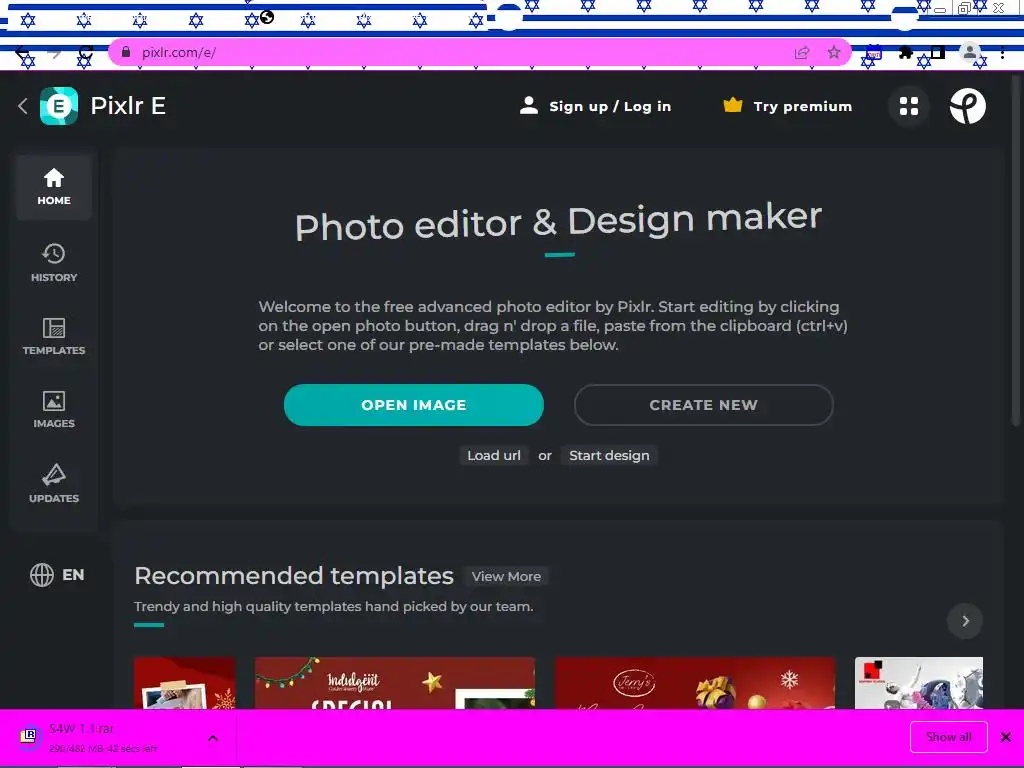Open the Images section in sidebar
Image resolution: width=1024 pixels, height=768 pixels.
coord(54,409)
